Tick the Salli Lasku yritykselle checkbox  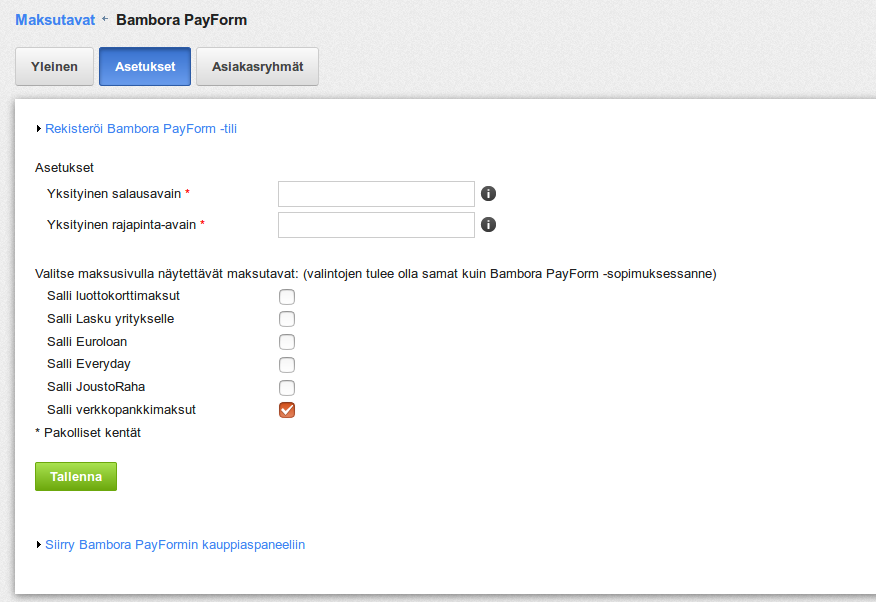pyautogui.click(x=287, y=319)
